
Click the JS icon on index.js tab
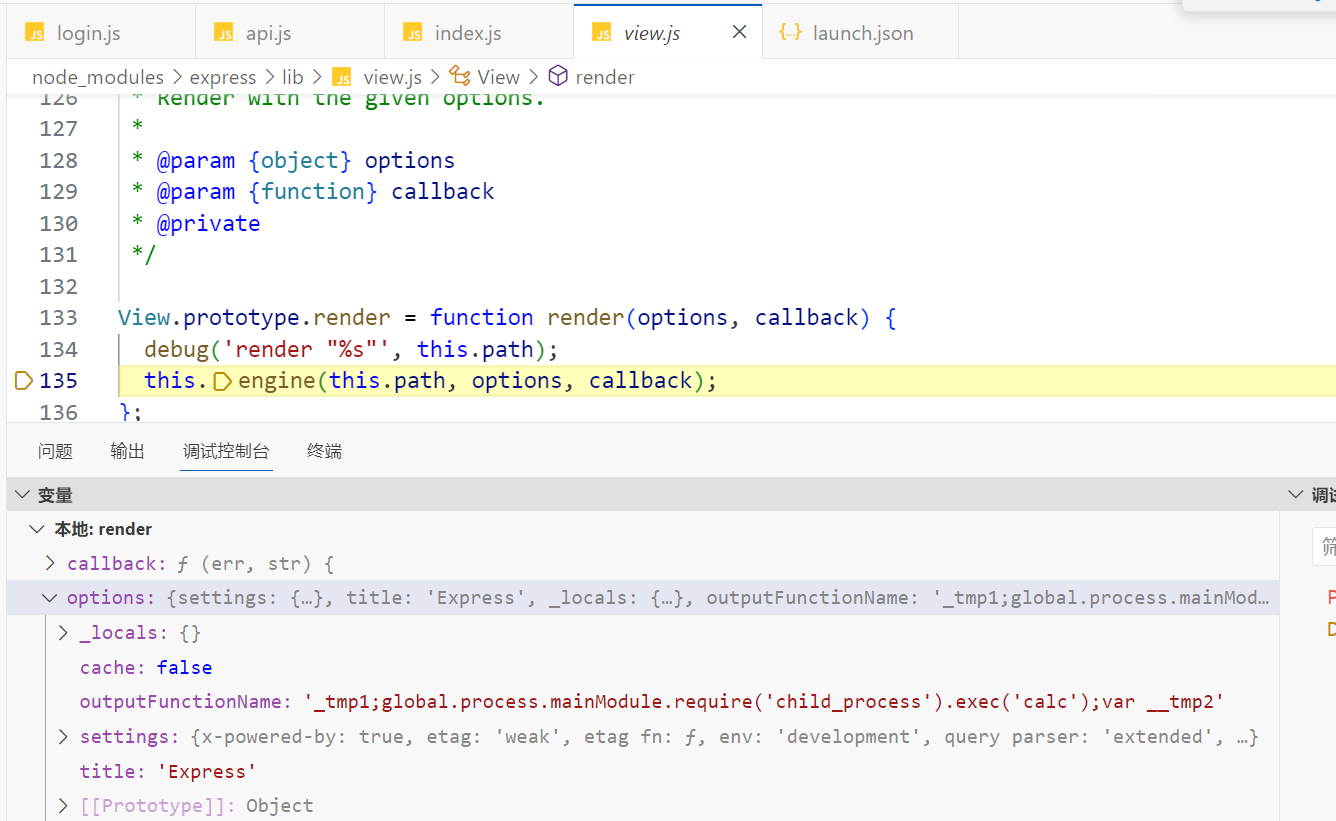tap(413, 33)
